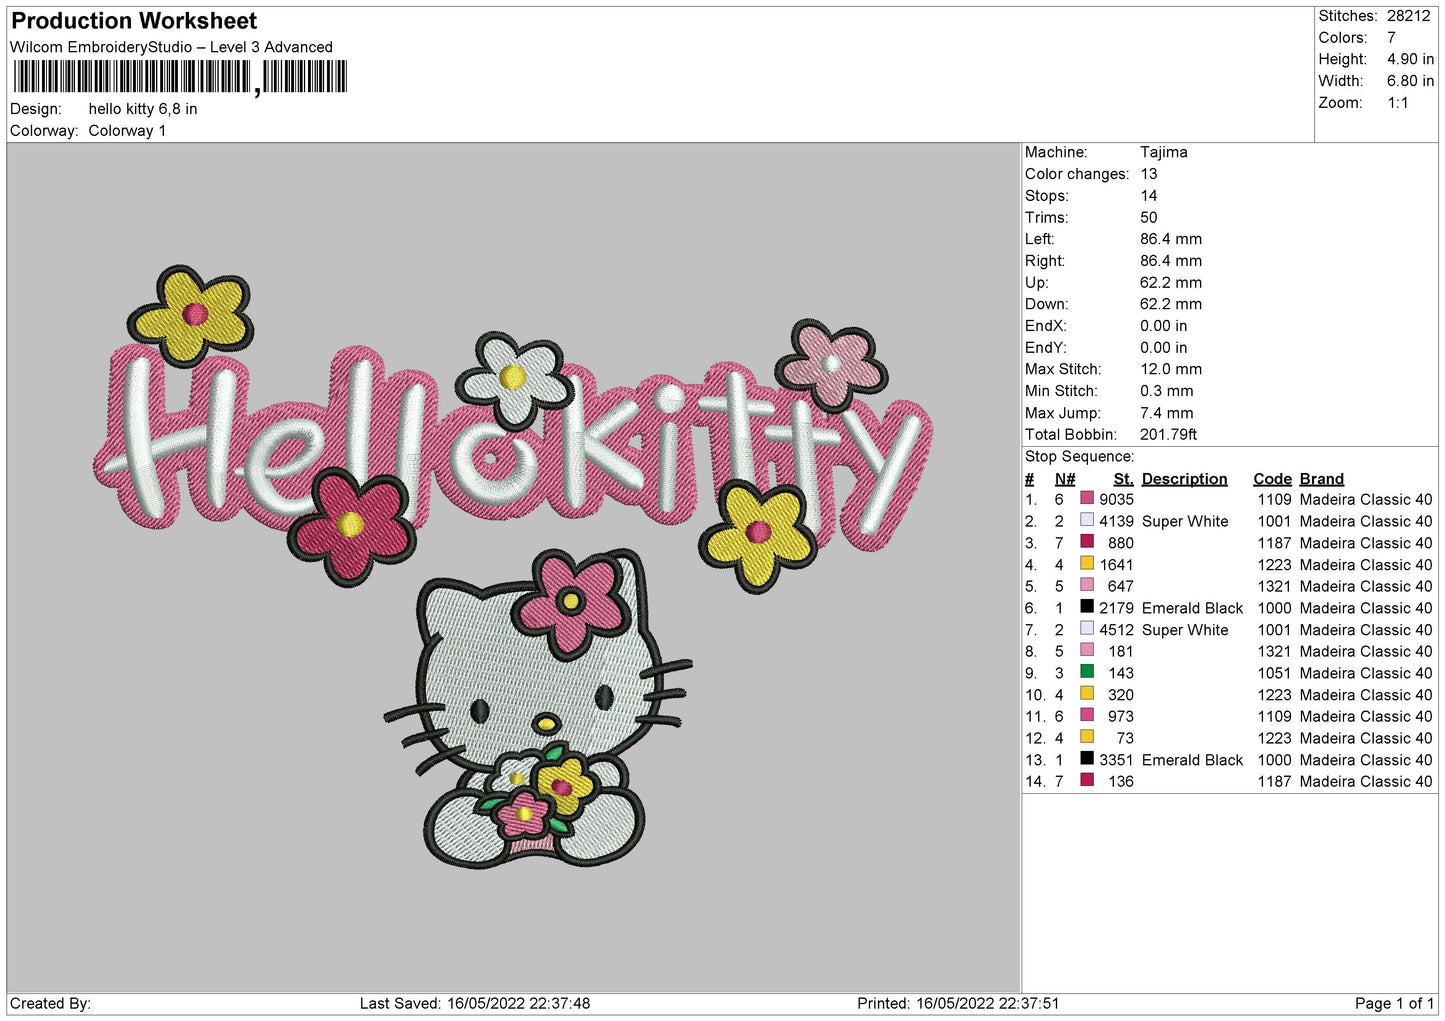Screen dimensions: 1445x1021
Task: Select the Height value 4.90 in
Action: (x=1410, y=59)
